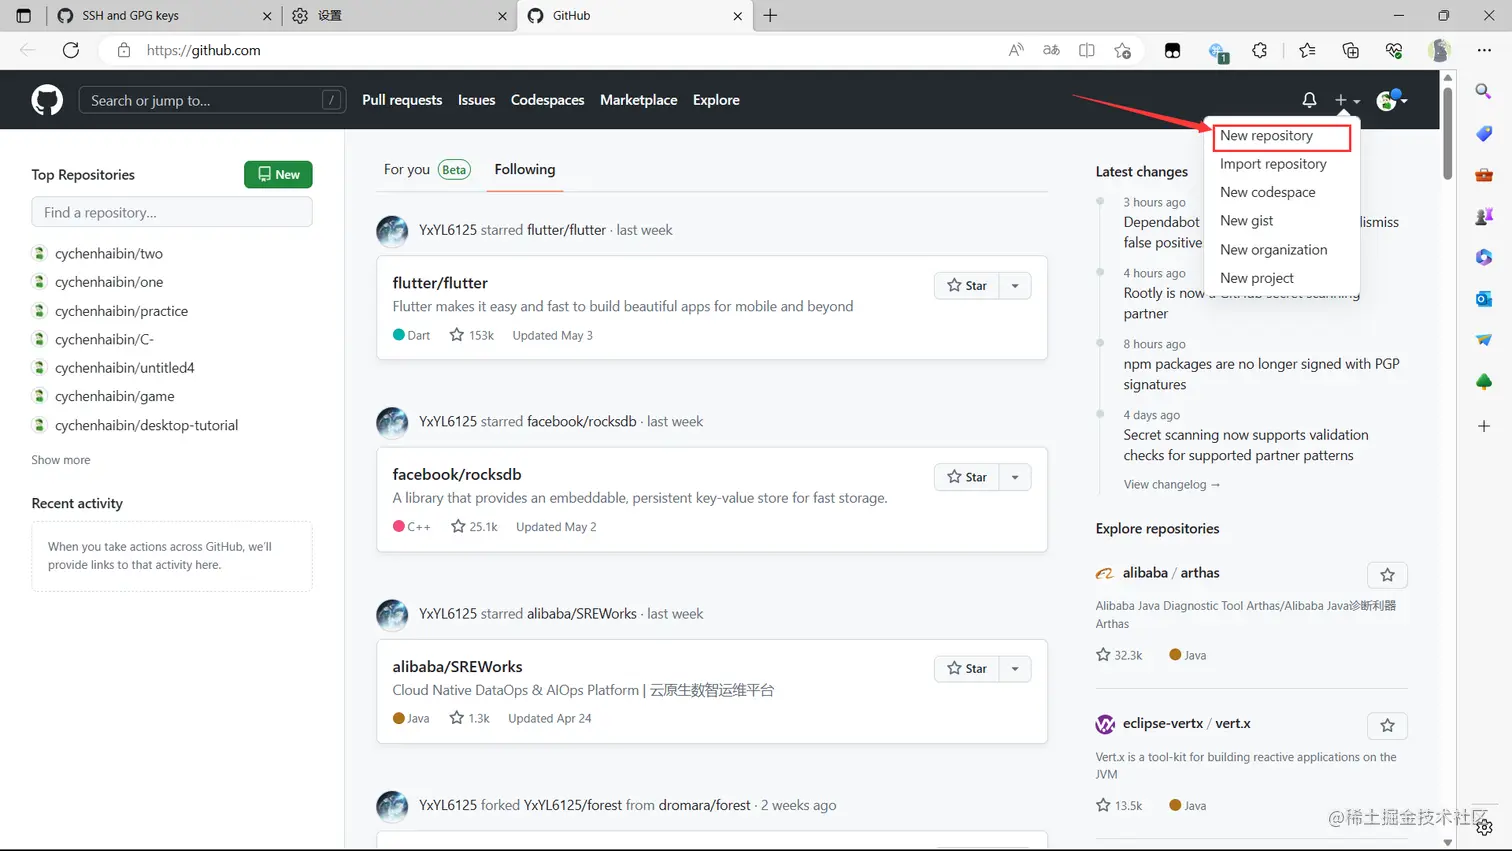1512x851 pixels.
Task: Go to Codespaces in the header
Action: [x=548, y=100]
